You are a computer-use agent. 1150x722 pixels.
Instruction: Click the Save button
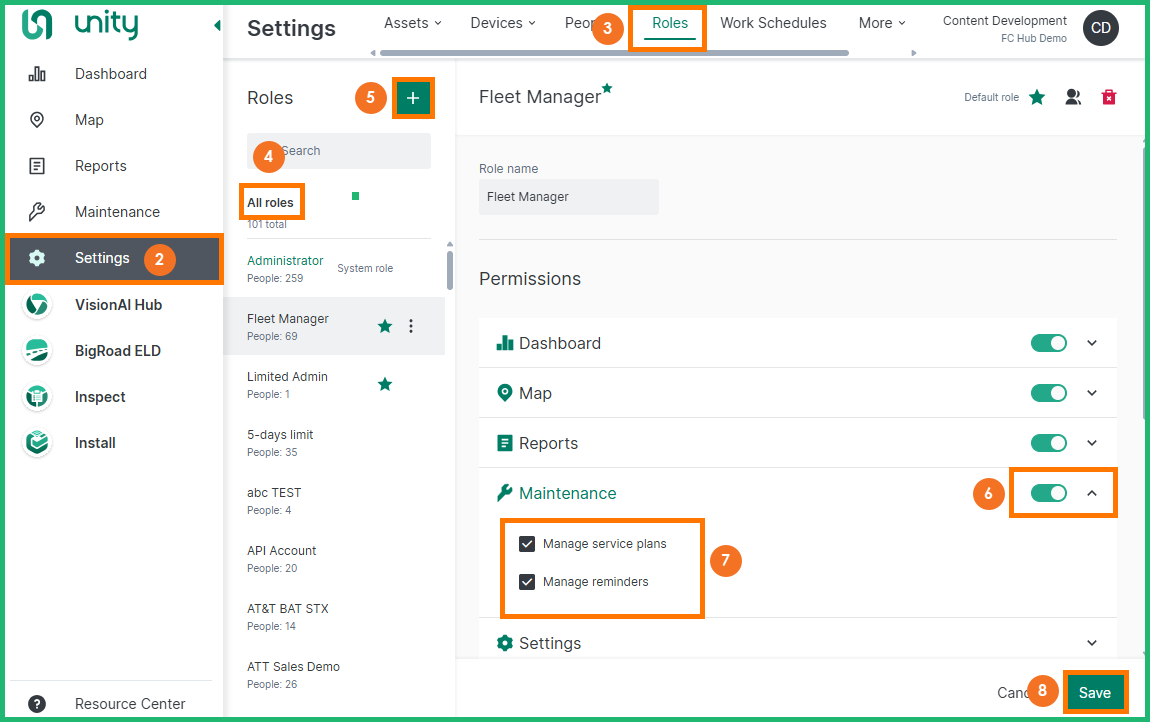point(1094,693)
